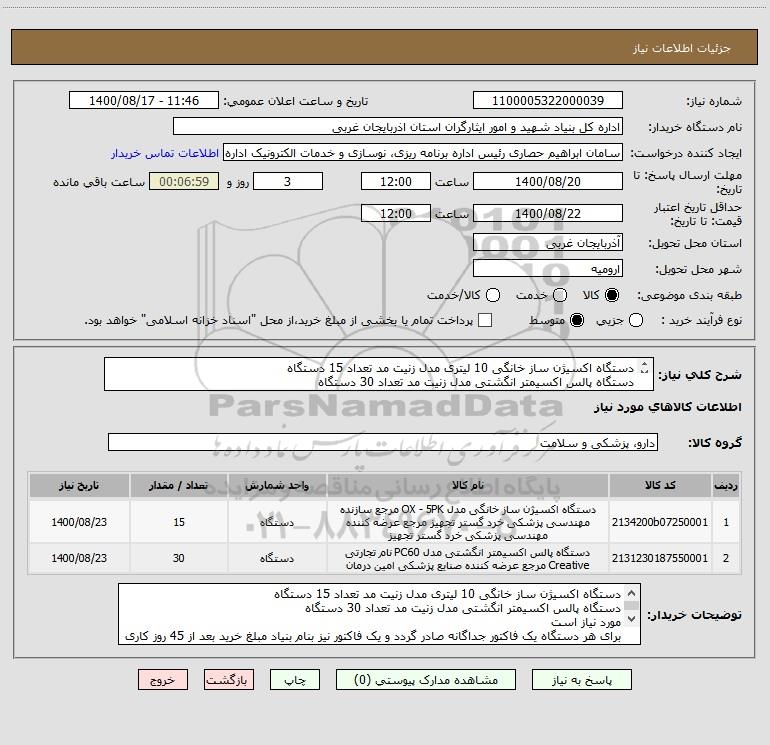Click response deadline time 12:00 field
The image size is (770, 745).
pos(396,181)
